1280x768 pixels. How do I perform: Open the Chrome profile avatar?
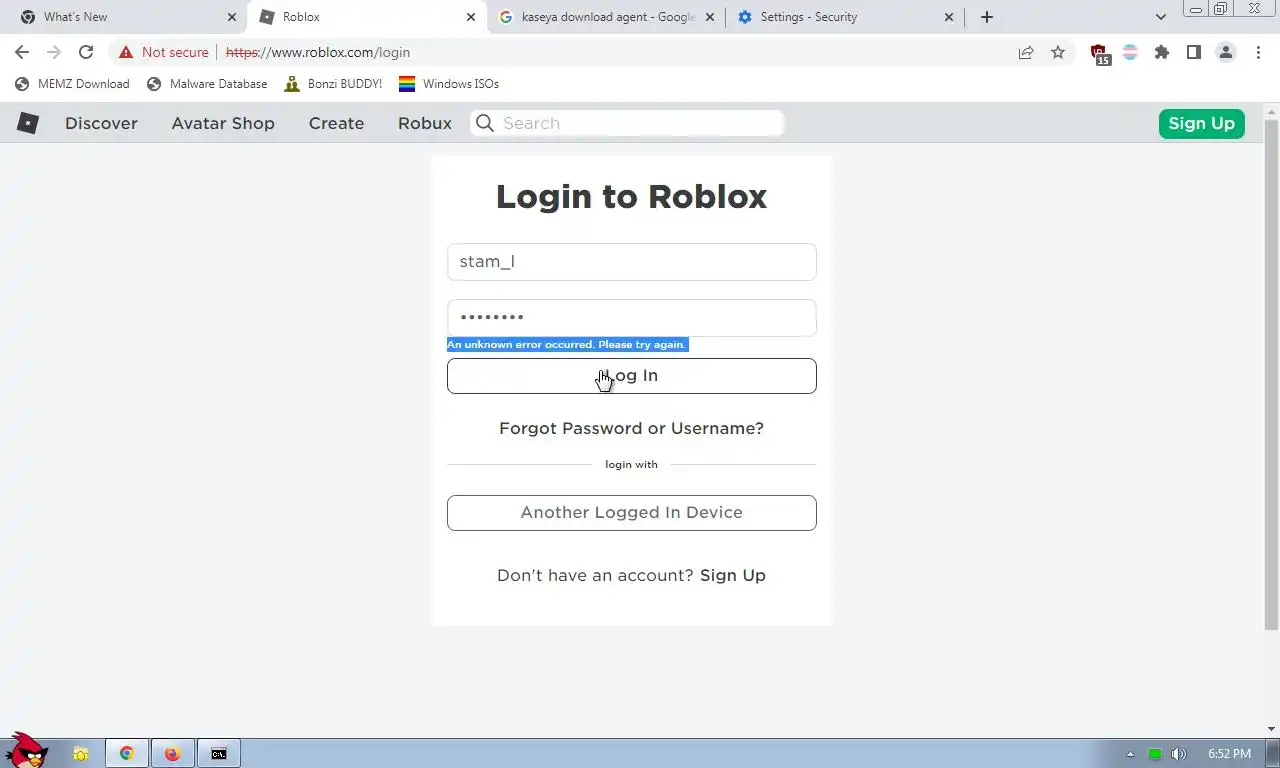tap(1225, 52)
